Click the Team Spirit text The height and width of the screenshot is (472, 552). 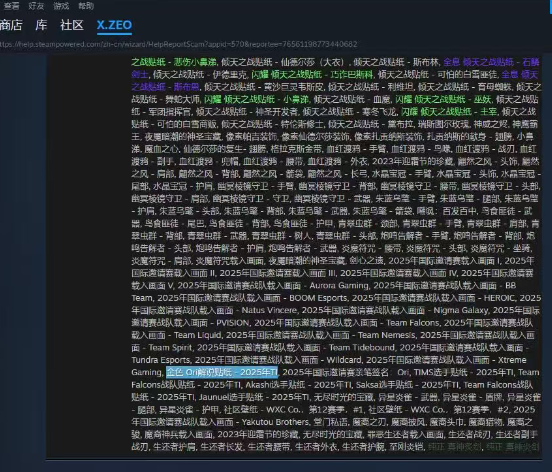coord(170,347)
